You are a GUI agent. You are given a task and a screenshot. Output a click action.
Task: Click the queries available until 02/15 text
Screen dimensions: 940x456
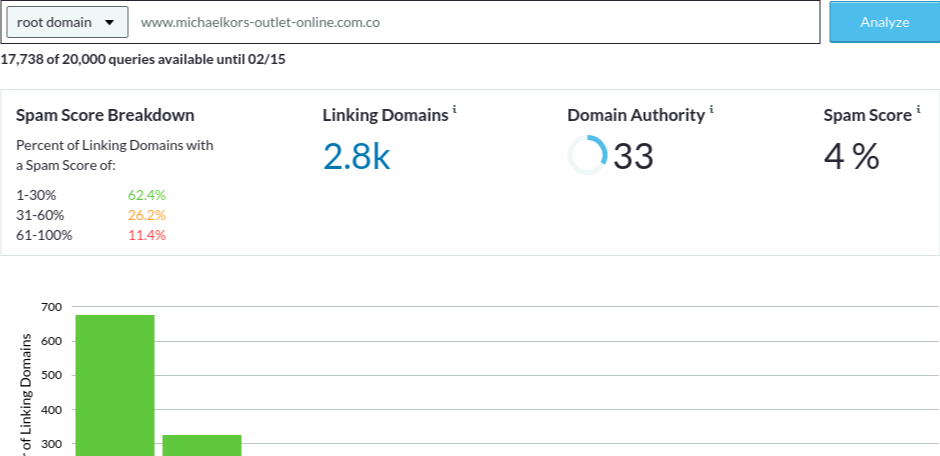[143, 60]
